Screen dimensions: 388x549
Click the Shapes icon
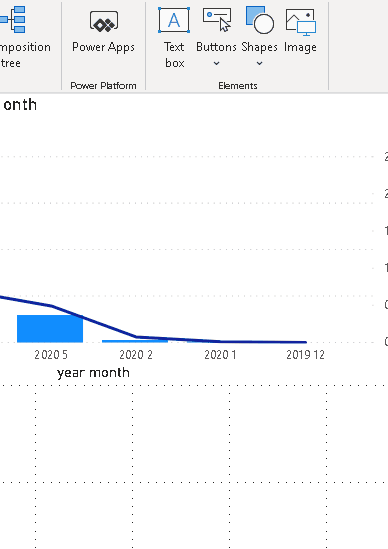tap(259, 20)
